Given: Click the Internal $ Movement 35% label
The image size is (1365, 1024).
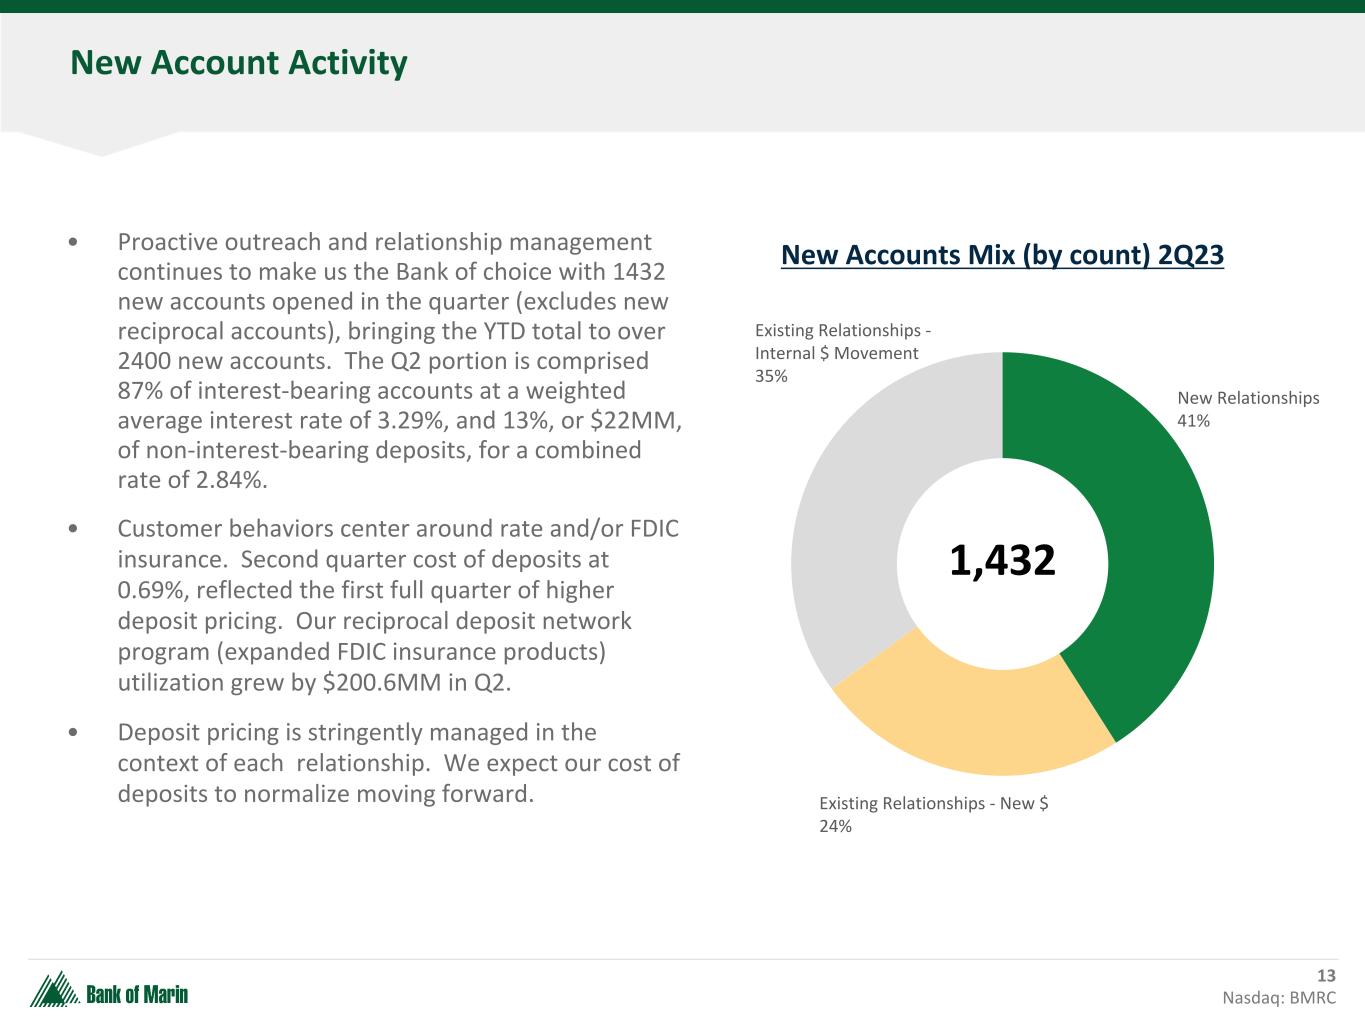Looking at the screenshot, I should 836,353.
